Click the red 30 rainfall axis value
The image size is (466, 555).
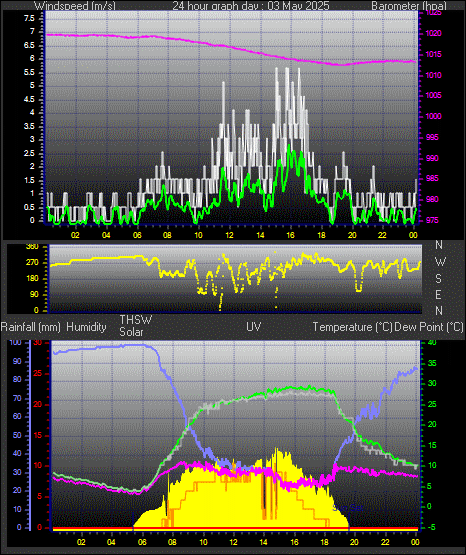click(x=38, y=343)
